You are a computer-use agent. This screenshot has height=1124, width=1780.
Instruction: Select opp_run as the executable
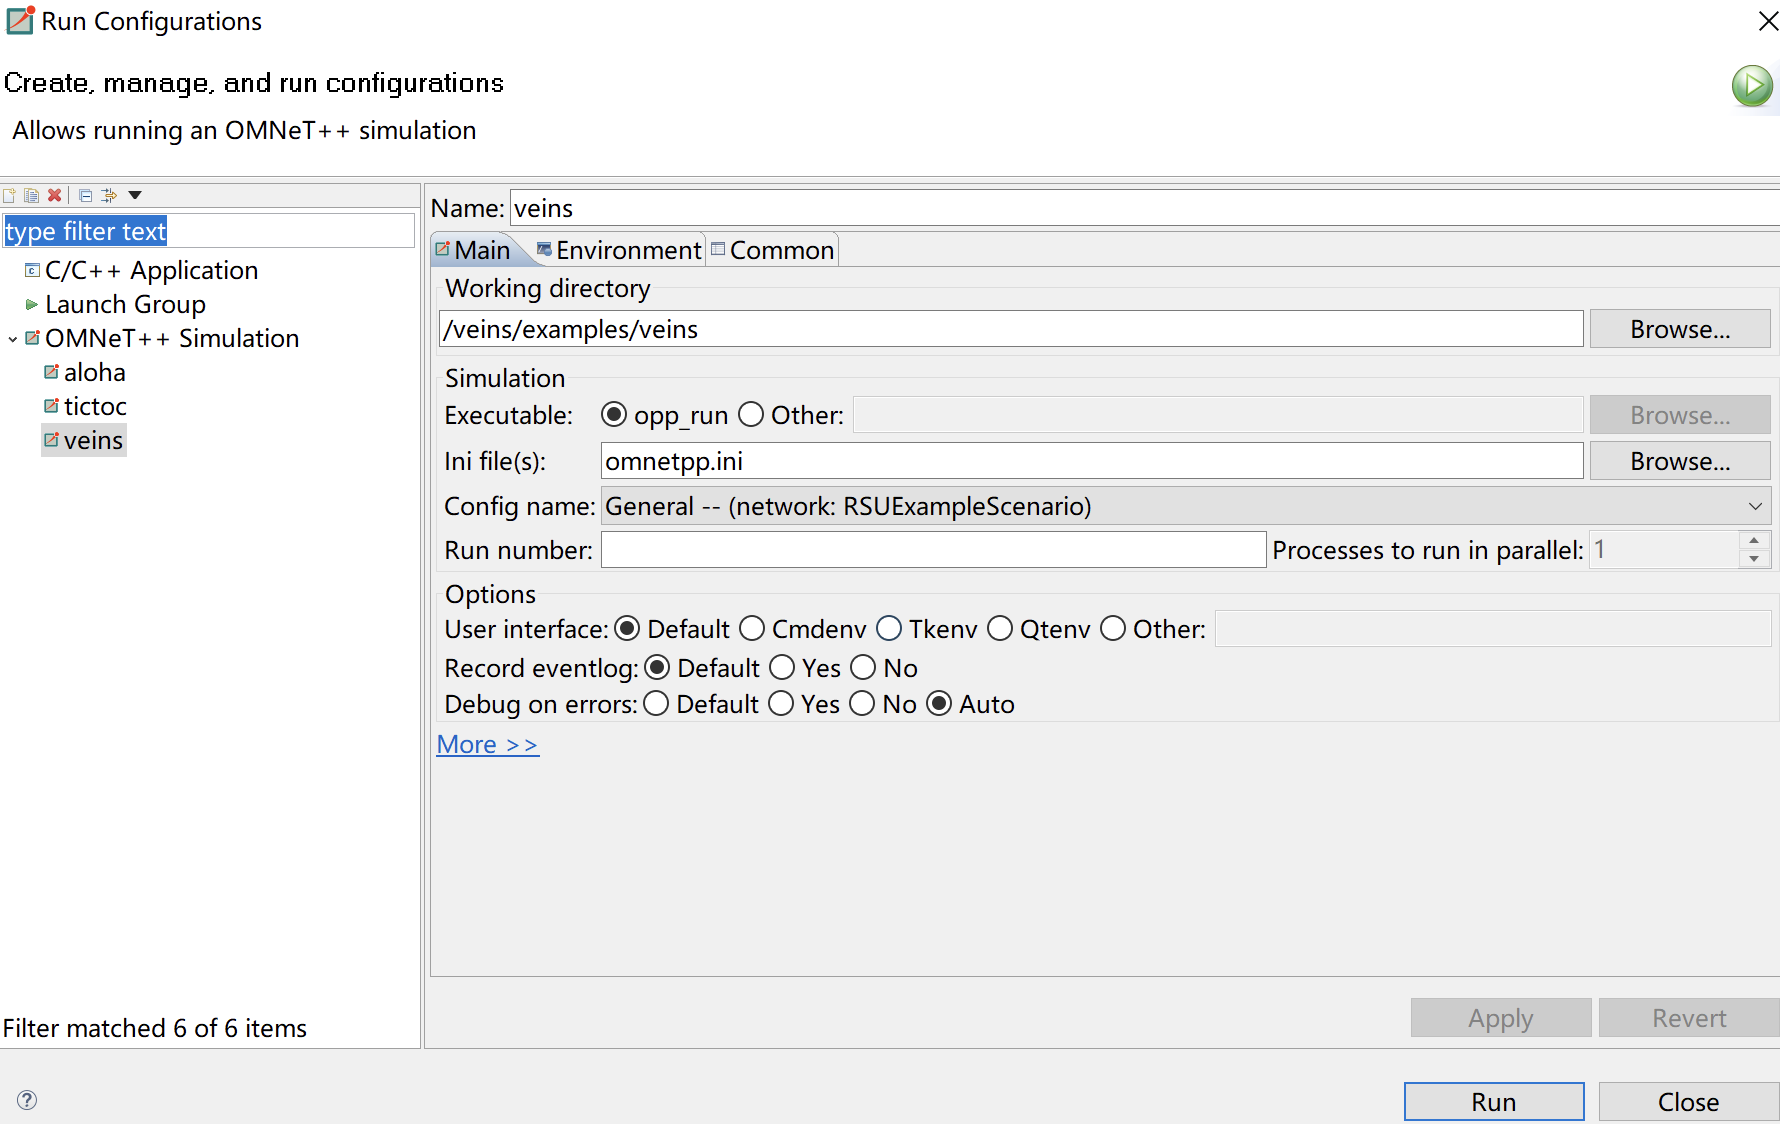pyautogui.click(x=614, y=415)
